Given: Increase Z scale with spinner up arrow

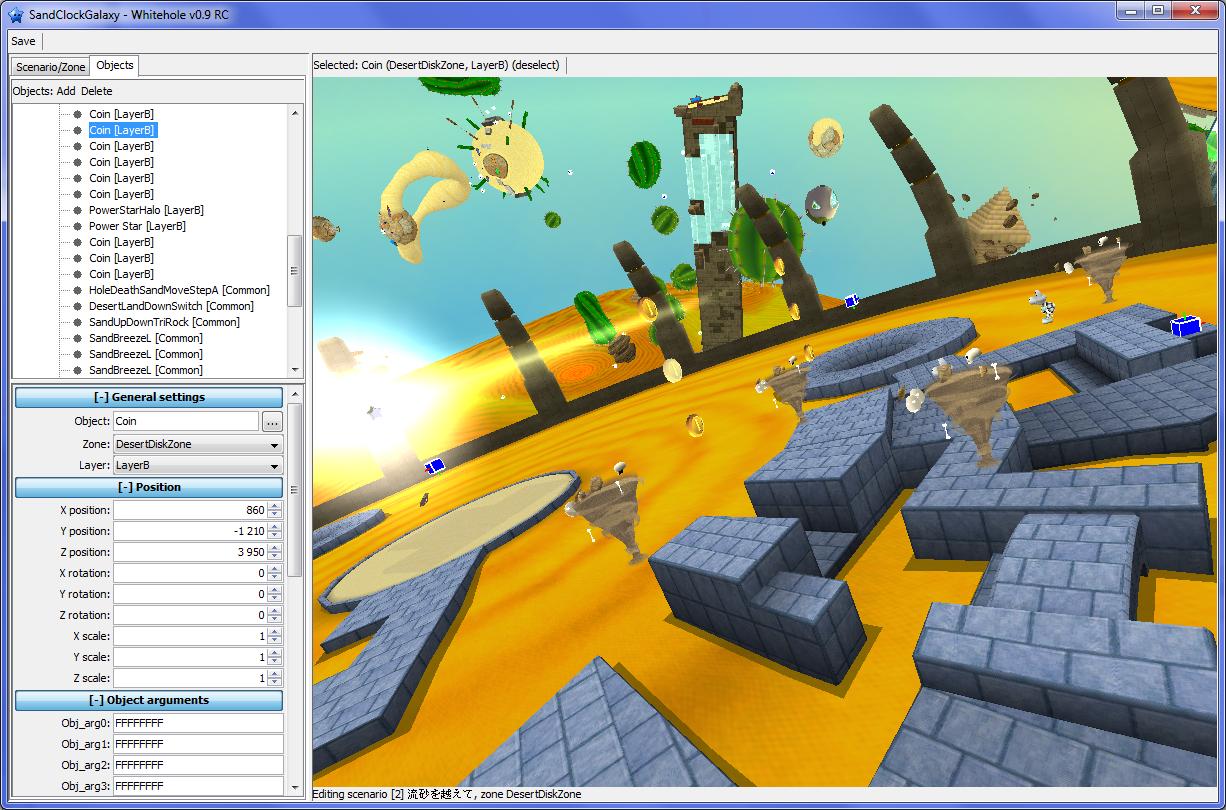Looking at the screenshot, I should tap(275, 673).
